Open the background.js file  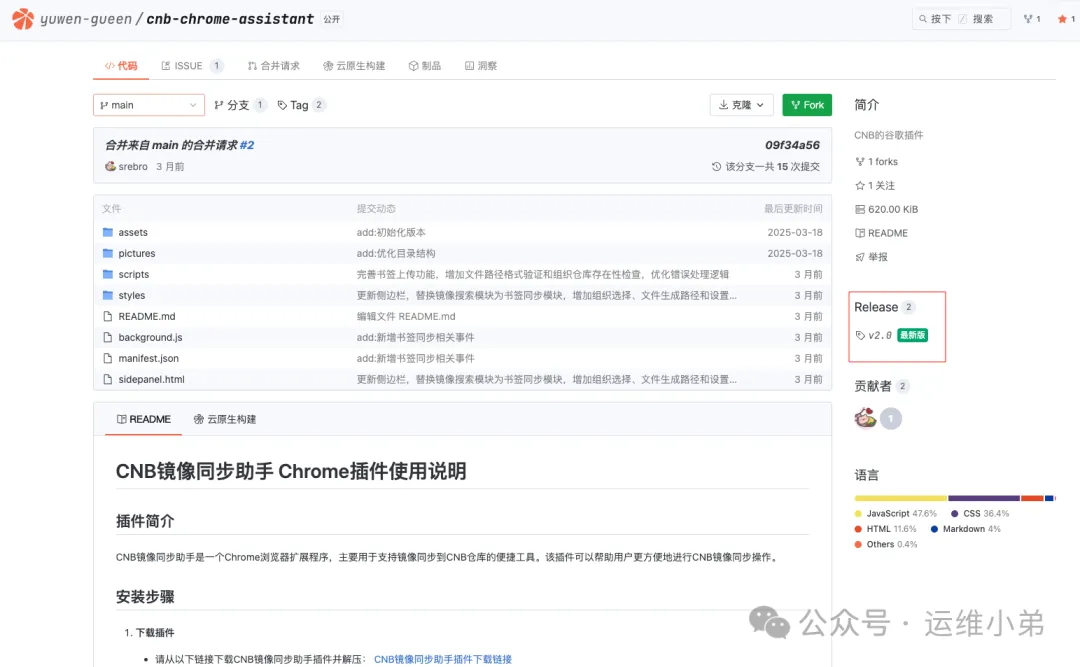tap(150, 337)
